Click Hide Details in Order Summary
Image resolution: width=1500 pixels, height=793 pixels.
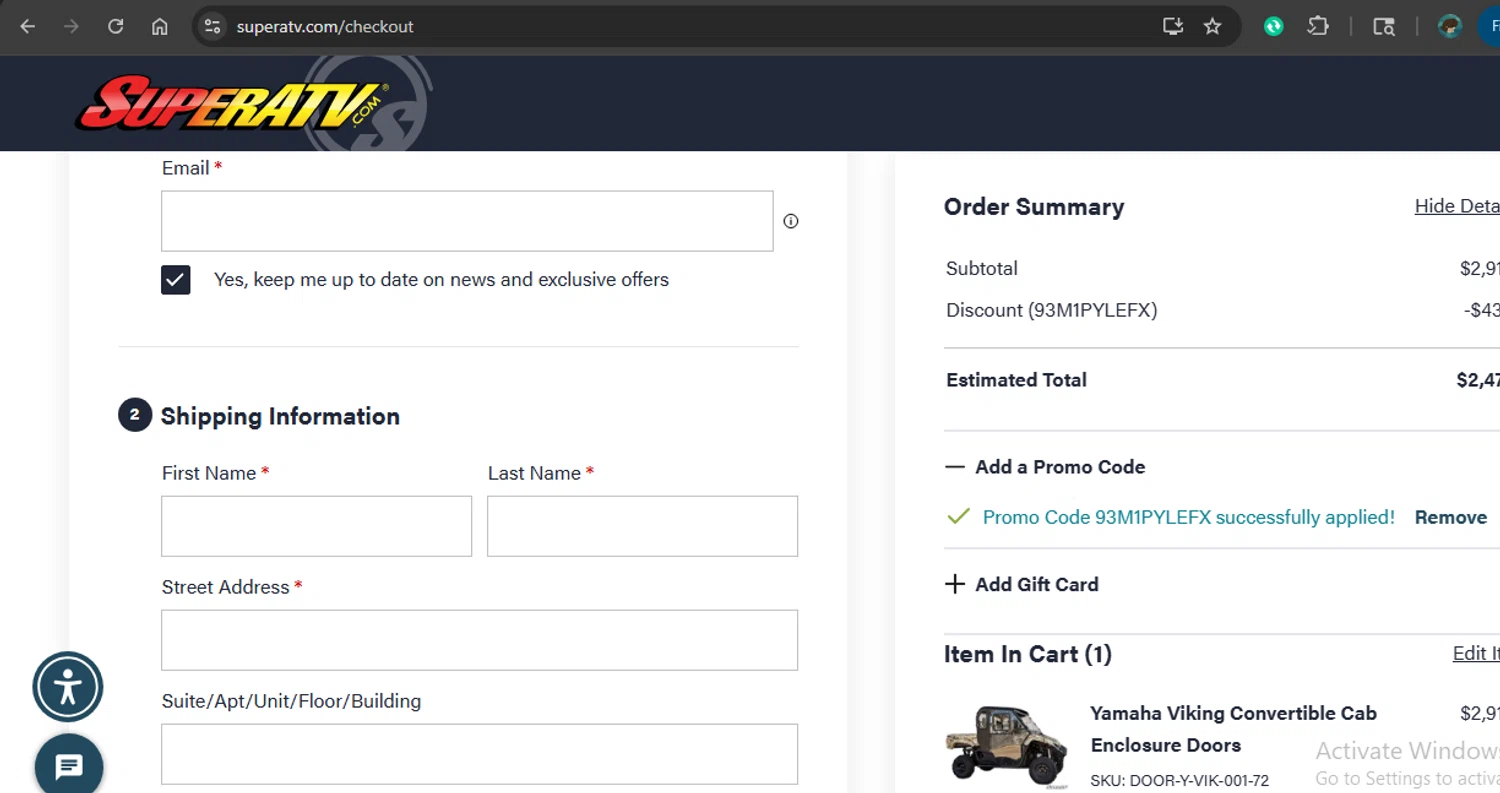click(1457, 206)
